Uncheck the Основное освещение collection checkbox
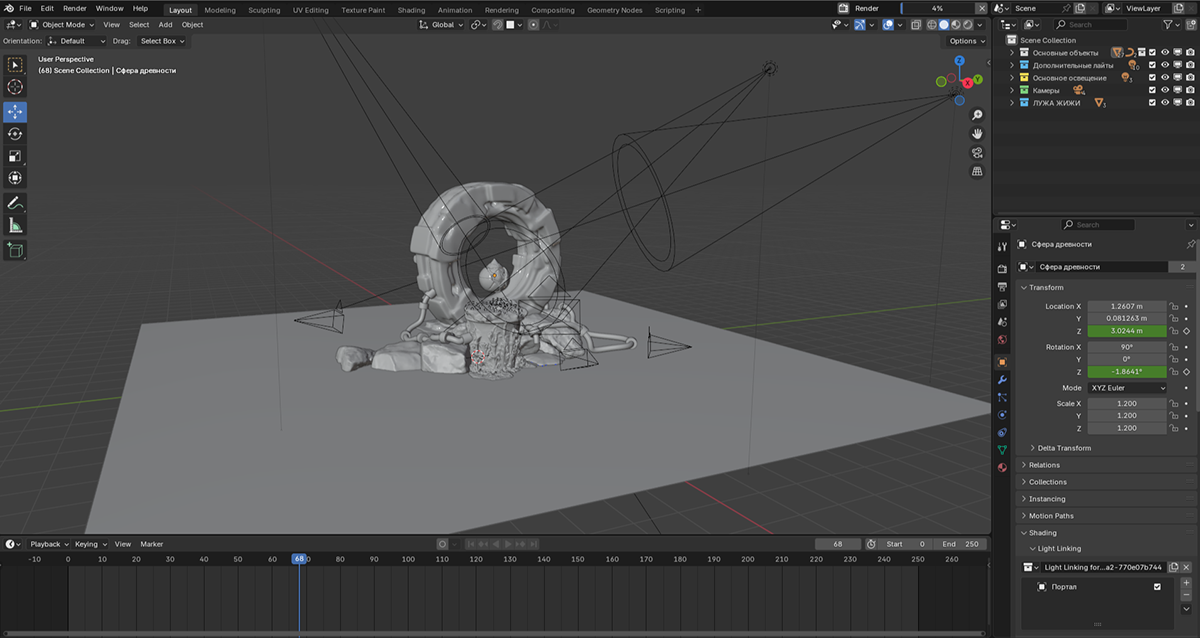Image resolution: width=1200 pixels, height=638 pixels. (x=1152, y=78)
